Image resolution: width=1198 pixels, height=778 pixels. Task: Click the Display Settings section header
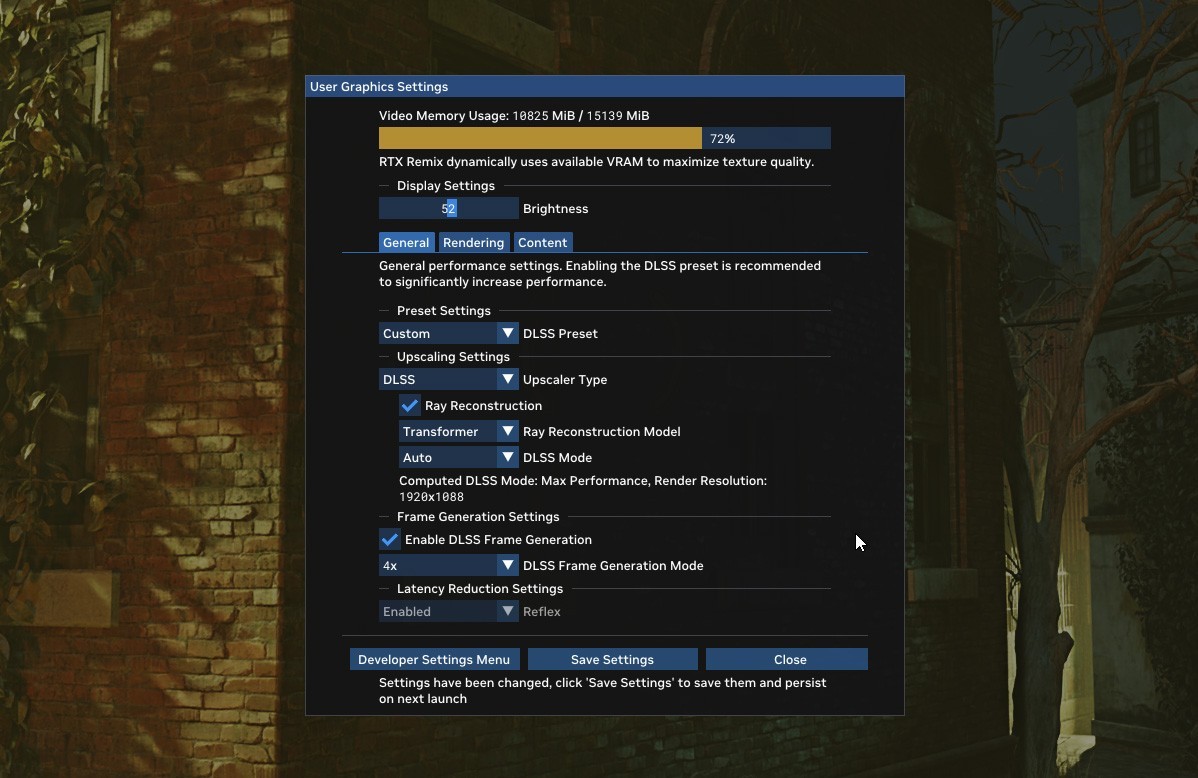point(445,186)
